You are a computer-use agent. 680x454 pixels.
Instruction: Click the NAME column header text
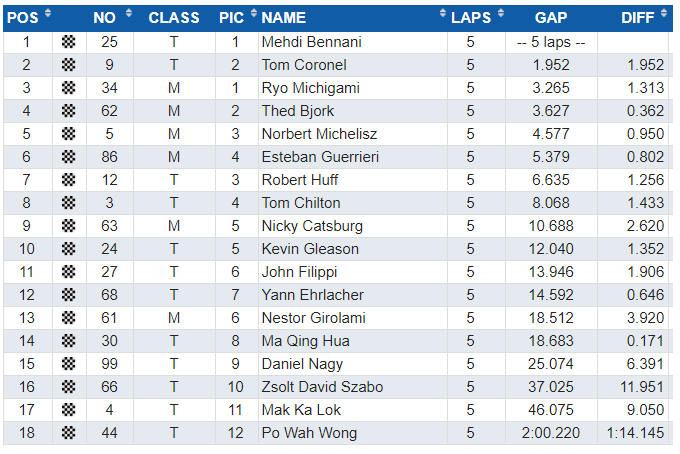[x=284, y=18]
